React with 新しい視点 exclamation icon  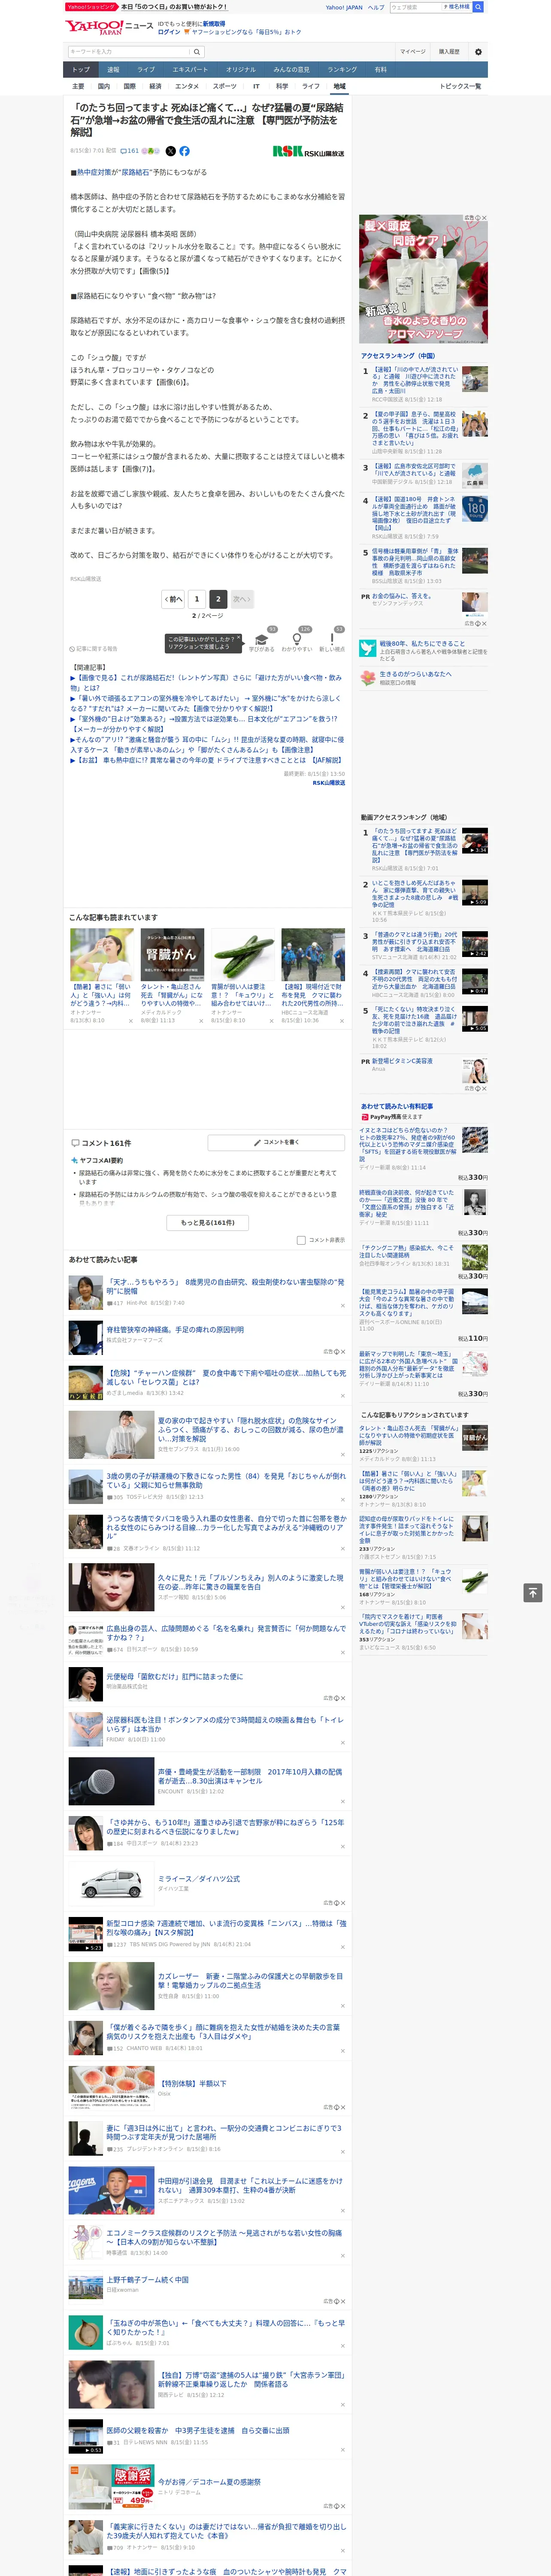coord(332,640)
